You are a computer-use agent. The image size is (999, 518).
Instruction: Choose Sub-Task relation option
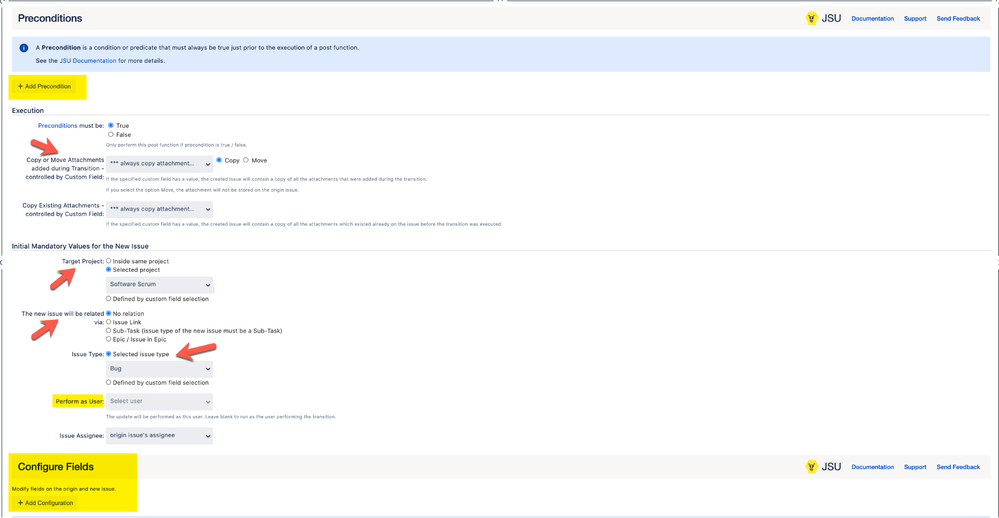pyautogui.click(x=108, y=331)
